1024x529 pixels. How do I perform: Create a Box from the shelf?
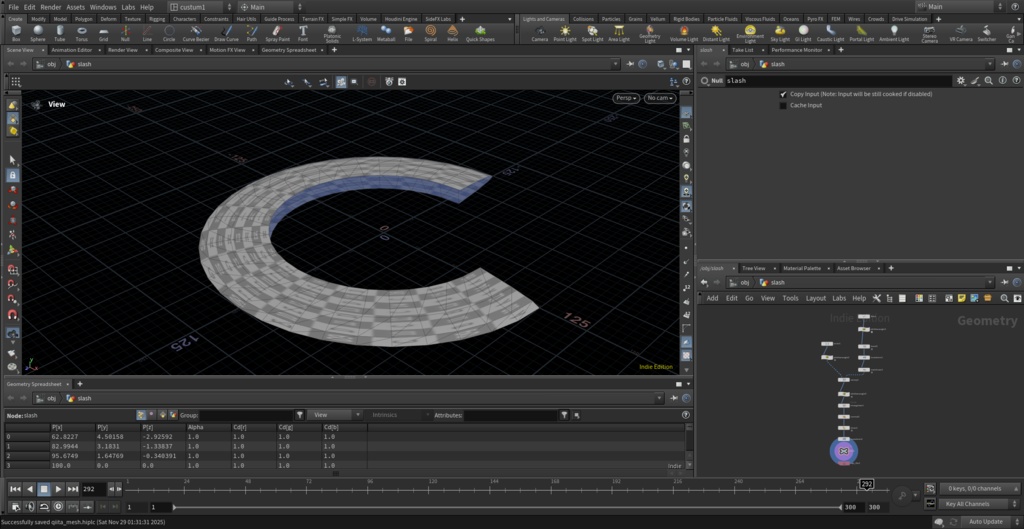16,33
